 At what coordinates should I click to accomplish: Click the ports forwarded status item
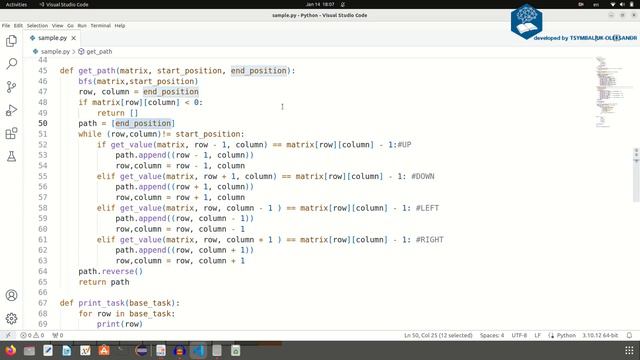pyautogui.click(x=58, y=335)
